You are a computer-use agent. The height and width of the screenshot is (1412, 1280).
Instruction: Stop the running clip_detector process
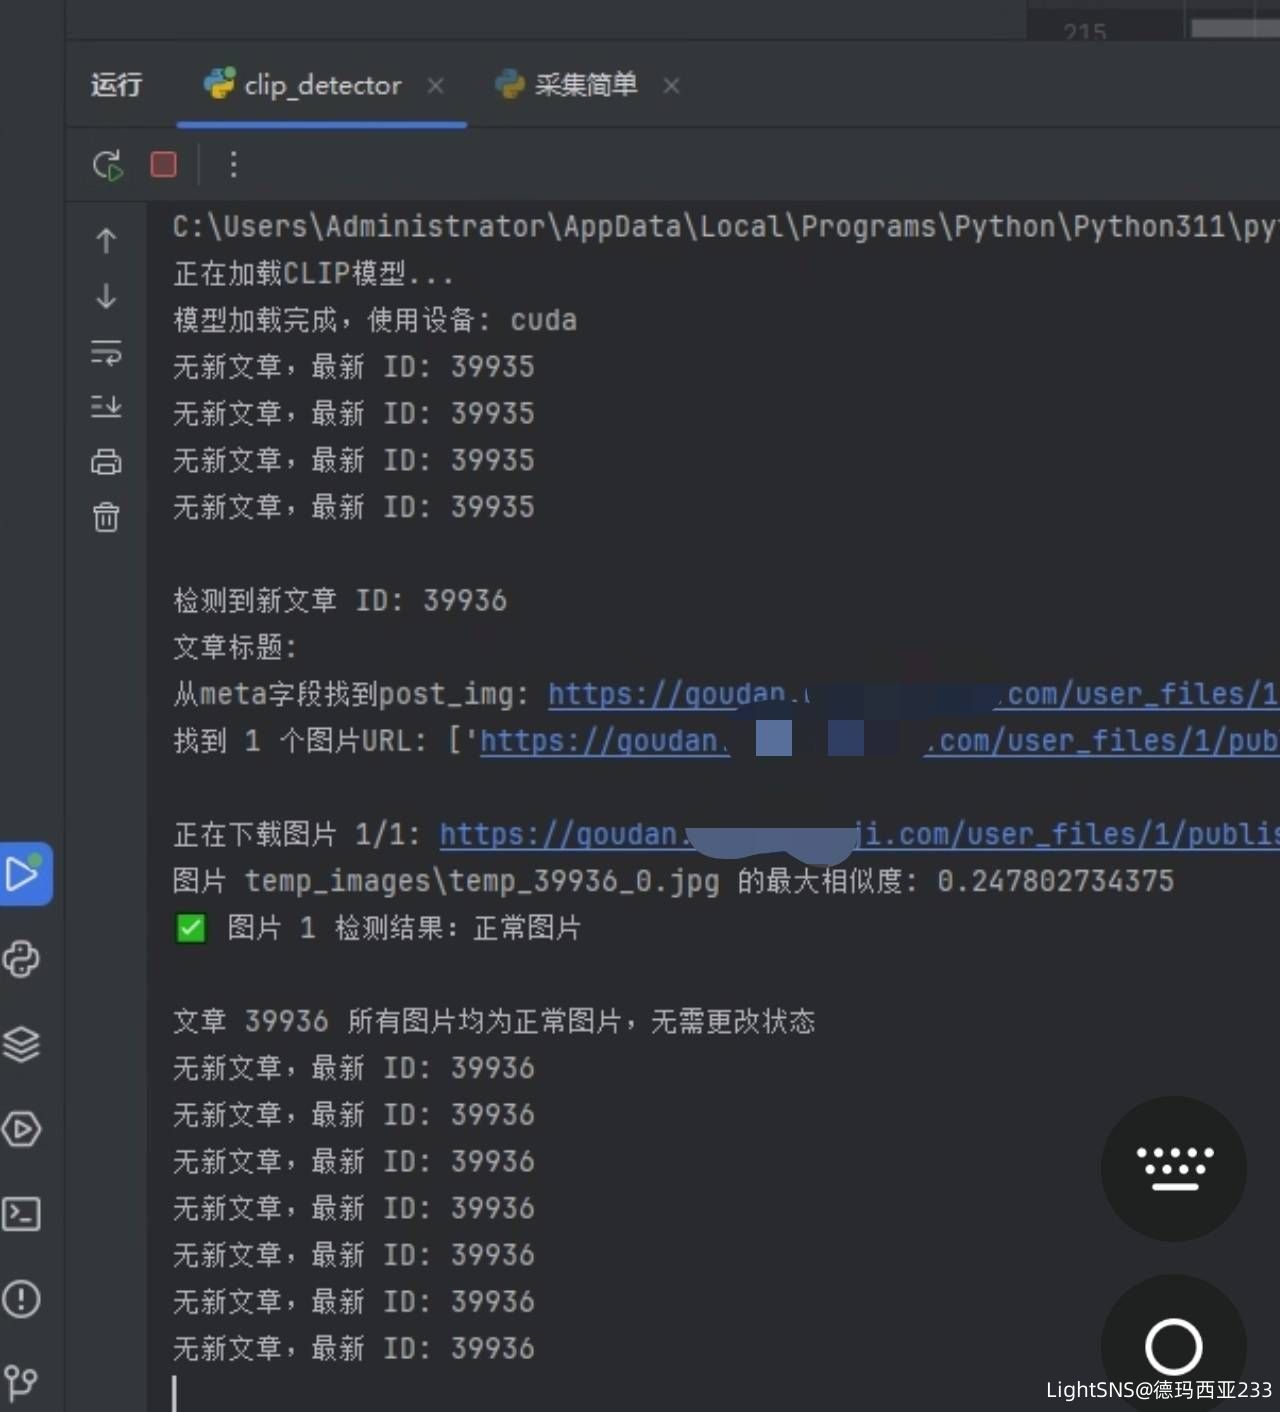click(164, 164)
